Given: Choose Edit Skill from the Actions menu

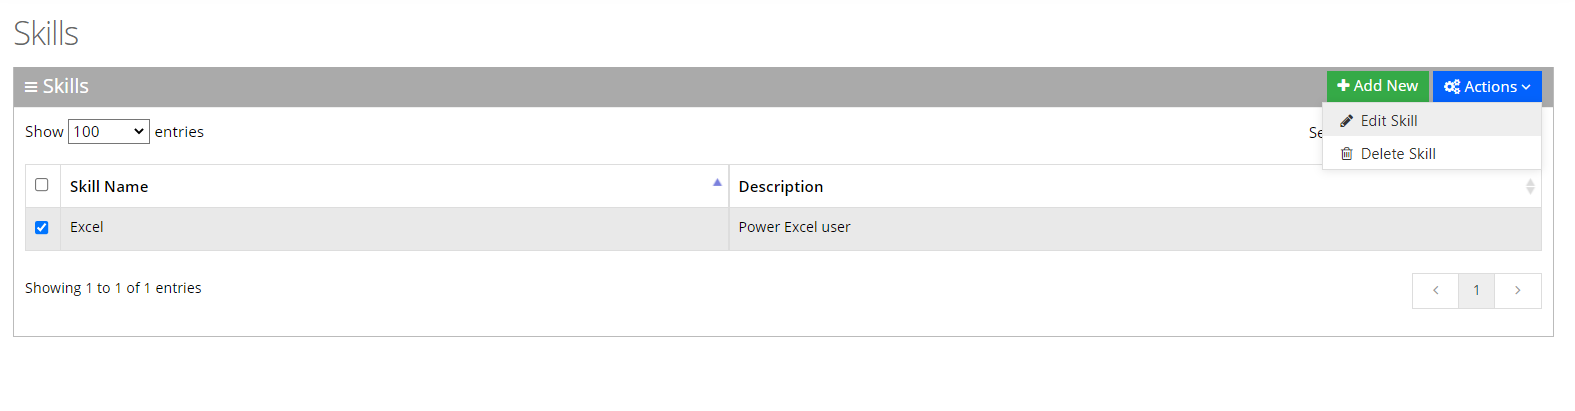Looking at the screenshot, I should pos(1388,121).
